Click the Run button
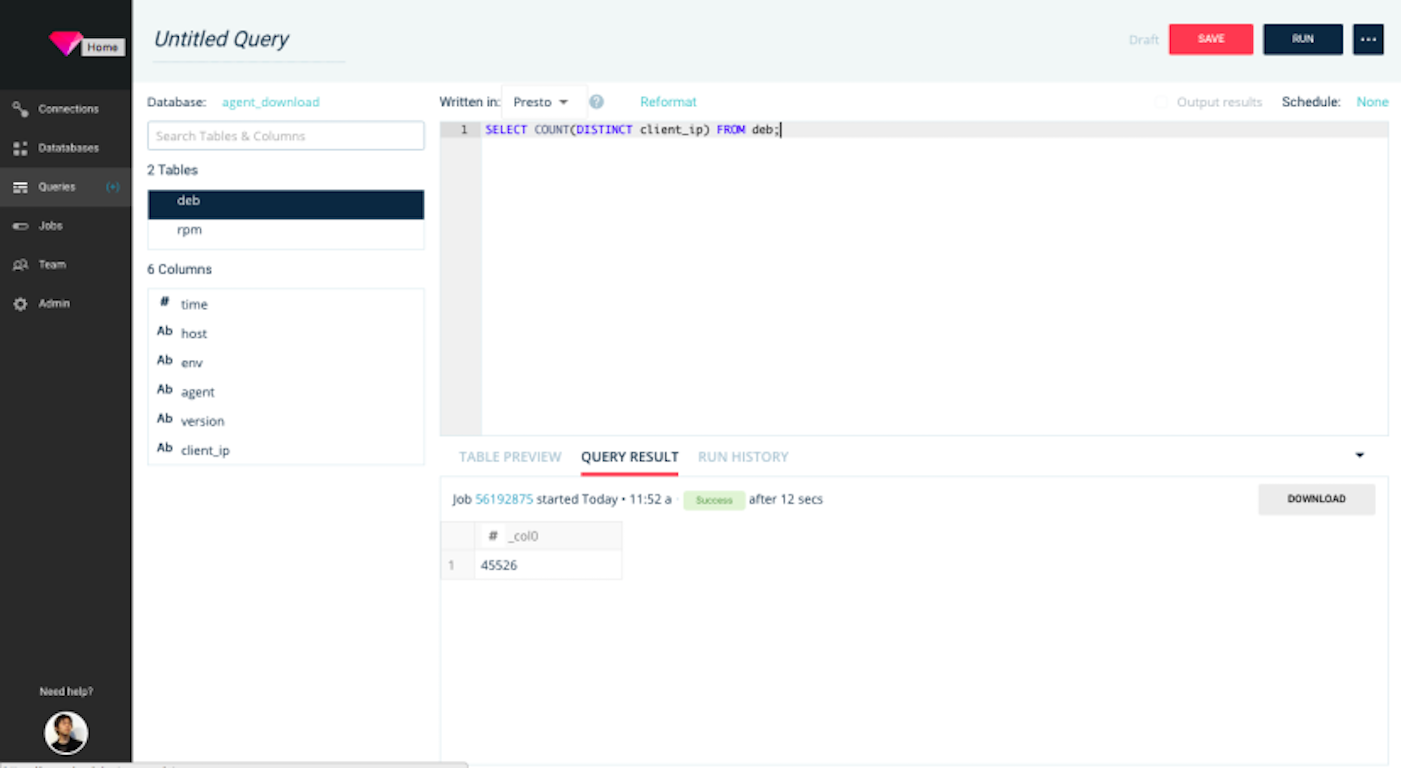 [x=1302, y=39]
